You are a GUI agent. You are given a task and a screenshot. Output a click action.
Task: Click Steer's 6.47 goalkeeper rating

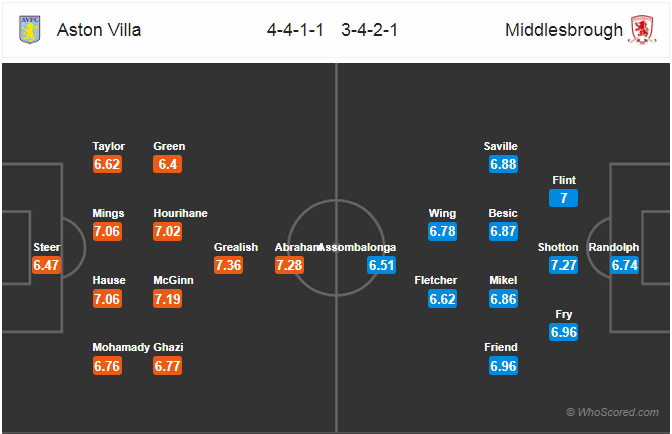point(46,265)
